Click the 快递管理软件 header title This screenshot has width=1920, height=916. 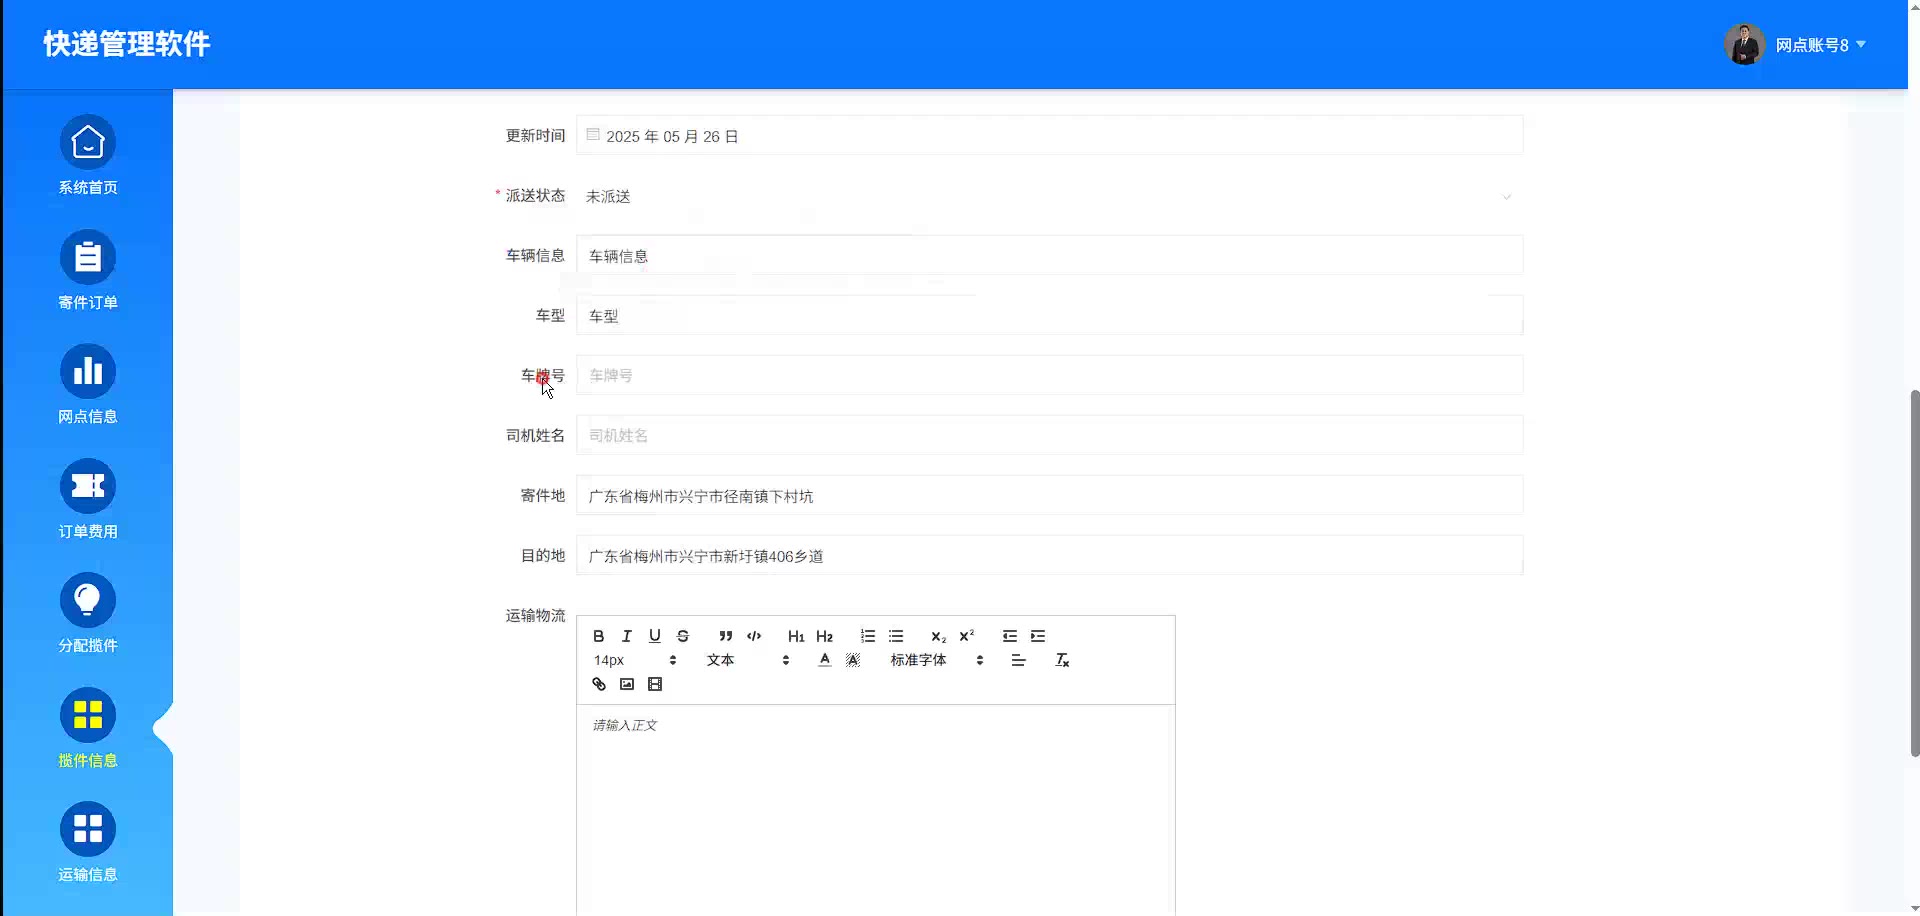[127, 44]
